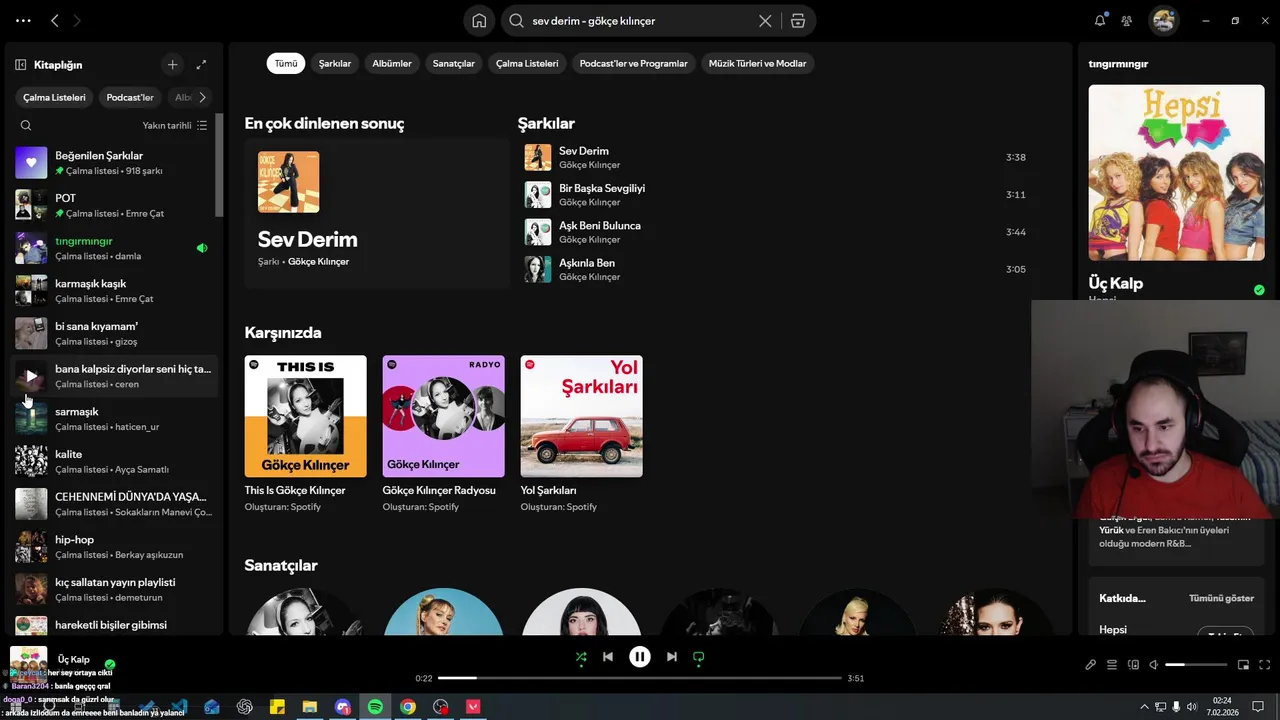This screenshot has width=1280, height=720.
Task: Create a new playlist with plus icon
Action: tap(172, 65)
